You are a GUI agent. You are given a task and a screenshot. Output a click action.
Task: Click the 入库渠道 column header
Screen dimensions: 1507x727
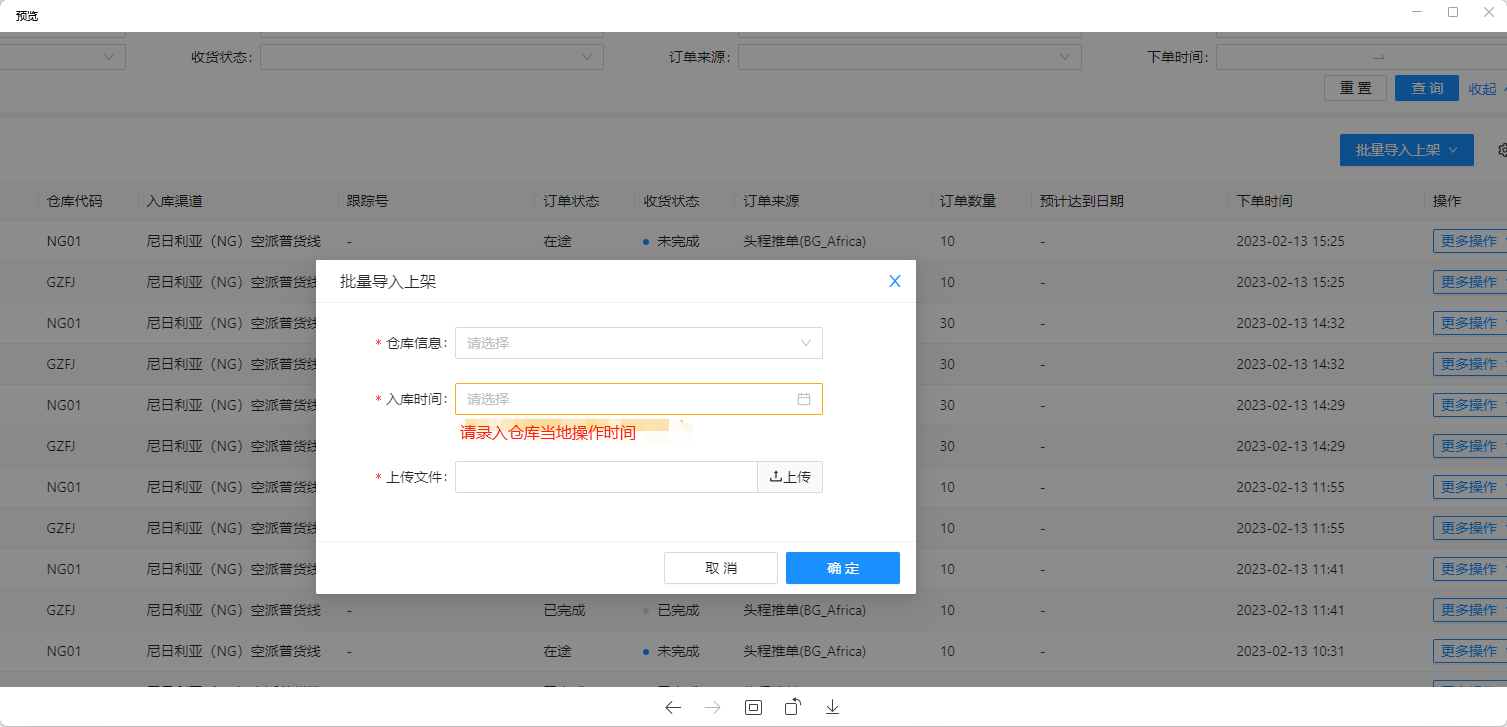point(174,201)
